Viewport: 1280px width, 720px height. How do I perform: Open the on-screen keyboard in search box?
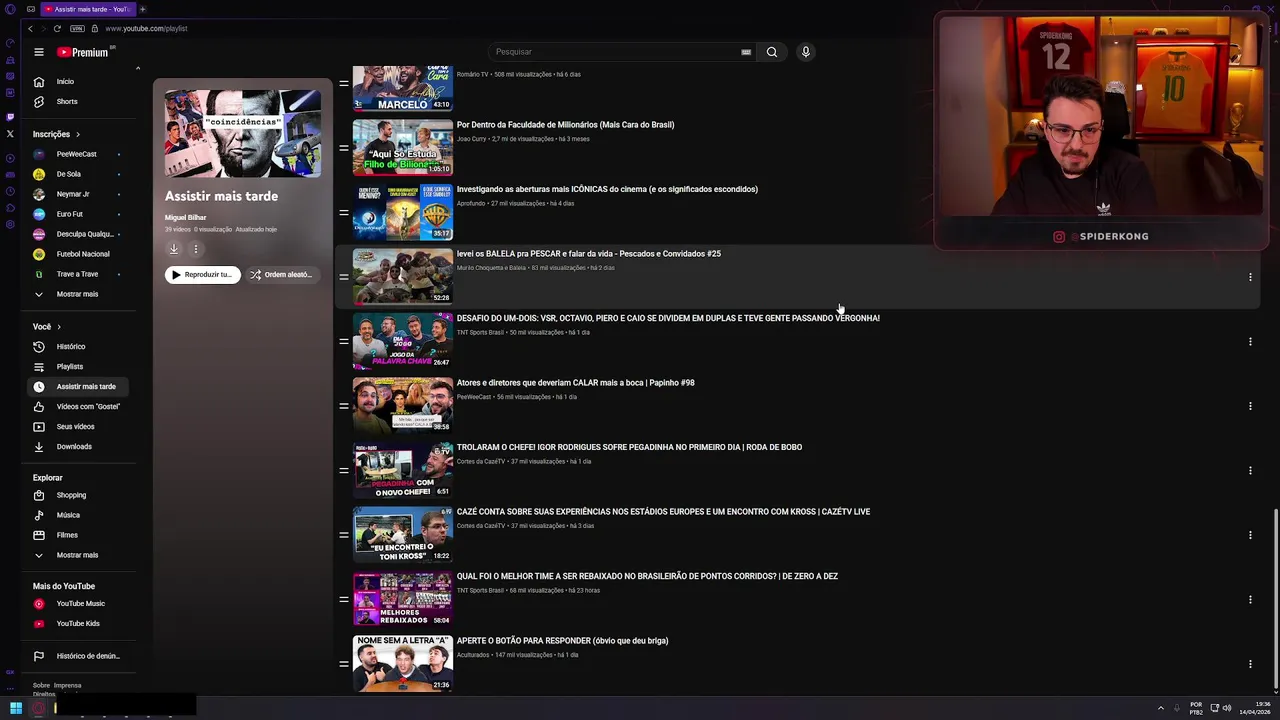[x=746, y=52]
